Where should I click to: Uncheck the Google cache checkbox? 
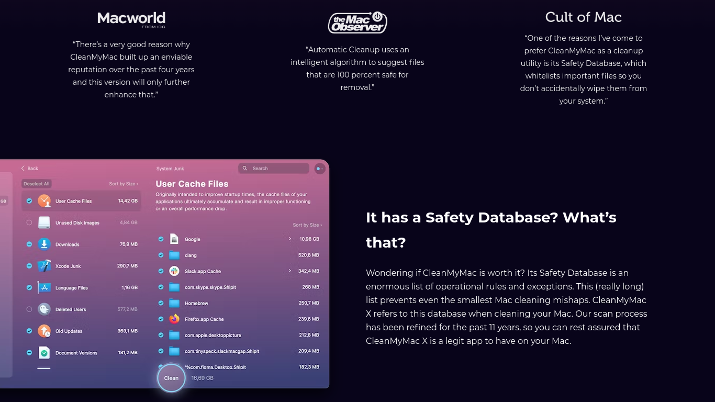point(161,239)
